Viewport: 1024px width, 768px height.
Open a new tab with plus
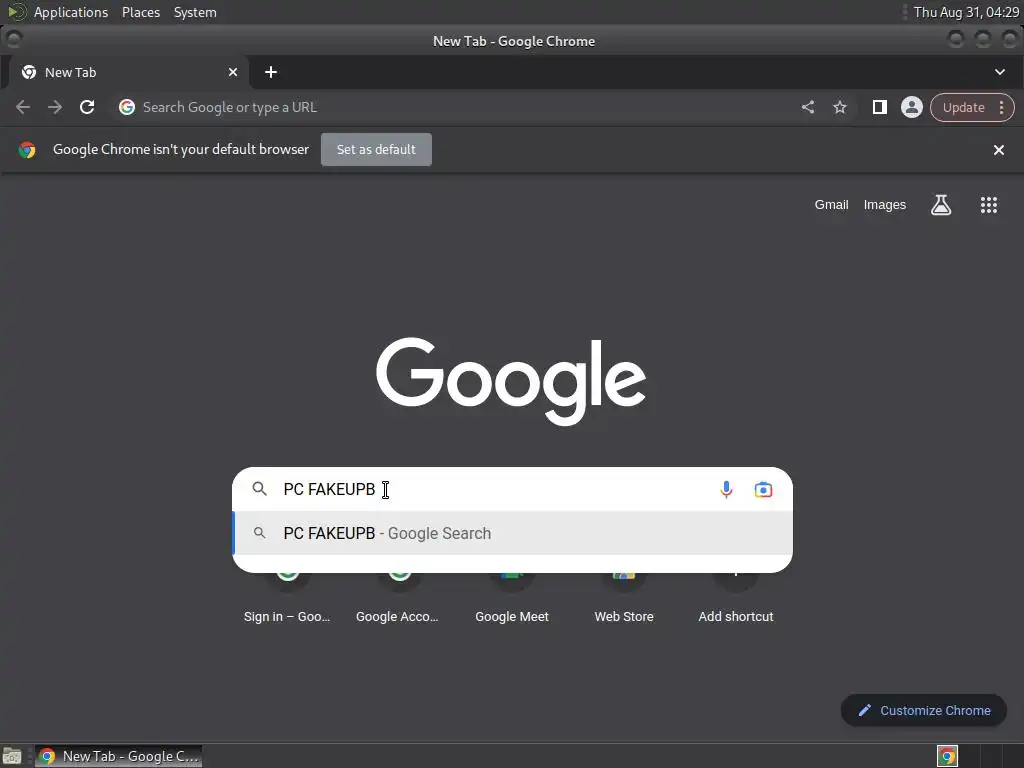pyautogui.click(x=271, y=72)
